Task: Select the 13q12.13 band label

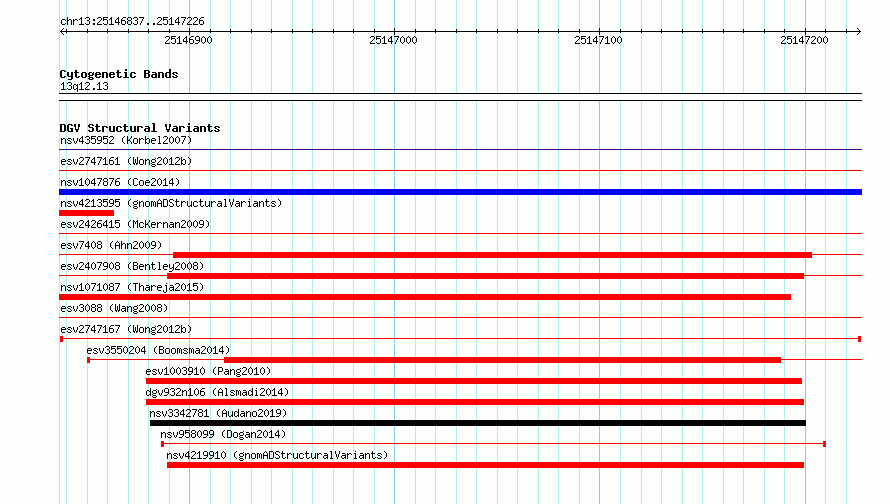Action: (x=84, y=86)
